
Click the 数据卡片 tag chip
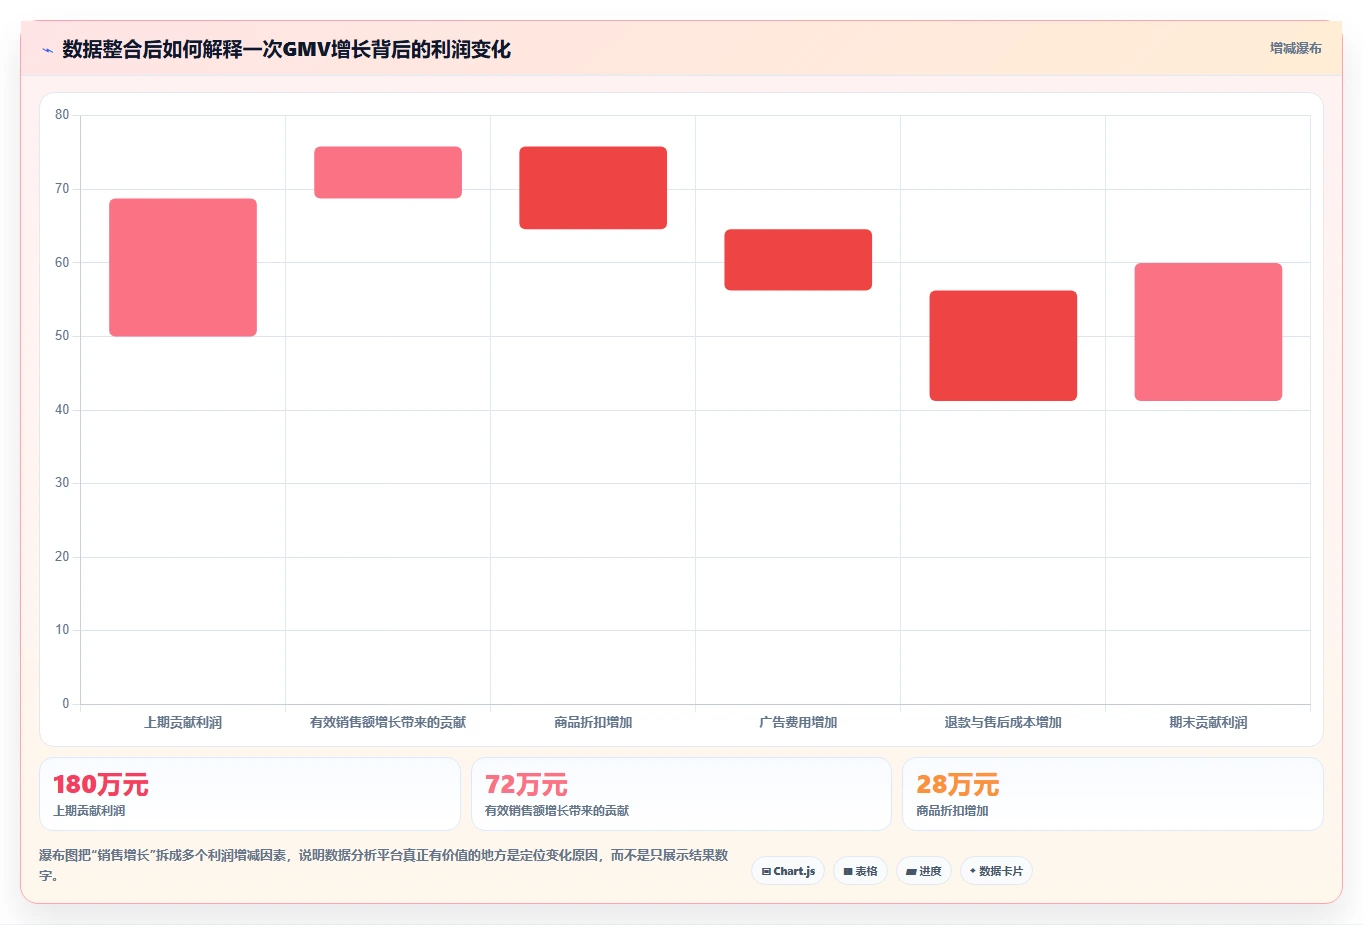tap(996, 871)
